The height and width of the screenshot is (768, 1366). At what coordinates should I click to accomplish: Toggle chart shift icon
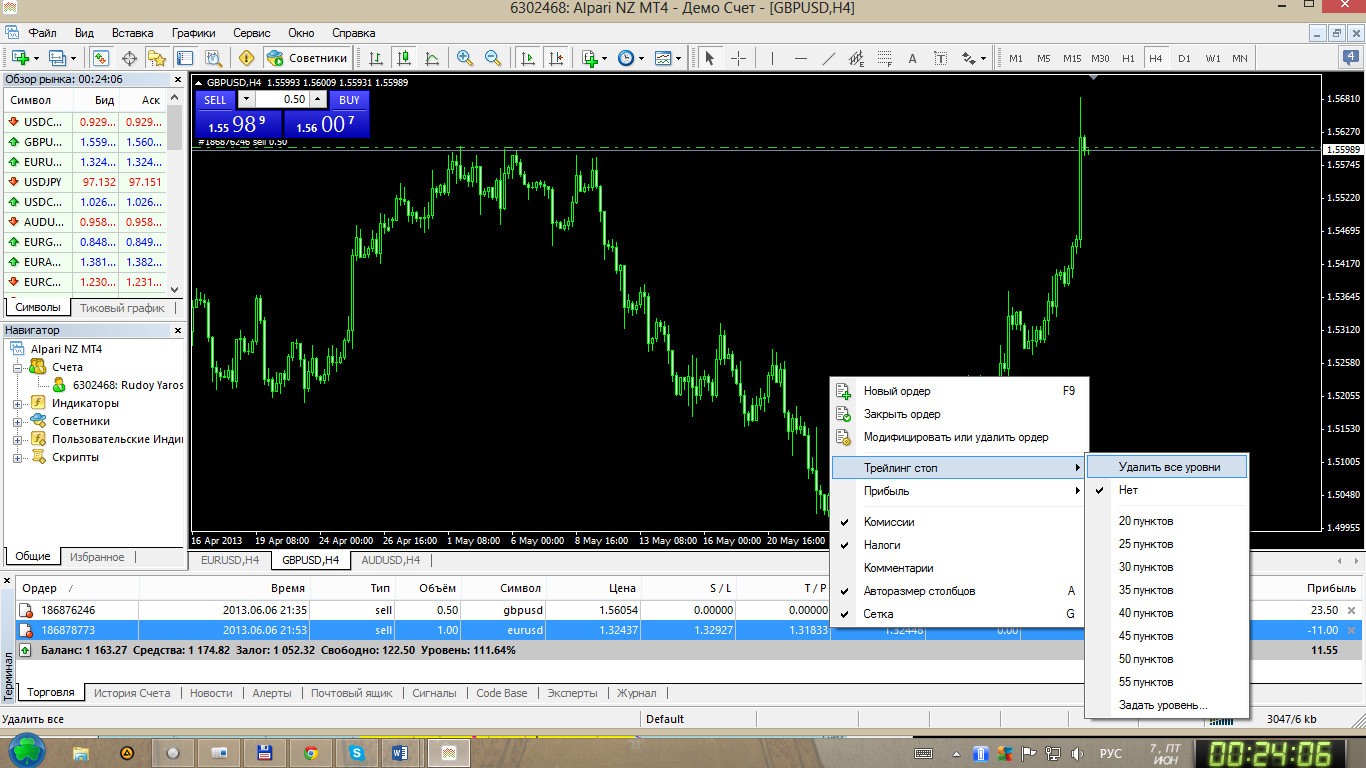(x=556, y=58)
